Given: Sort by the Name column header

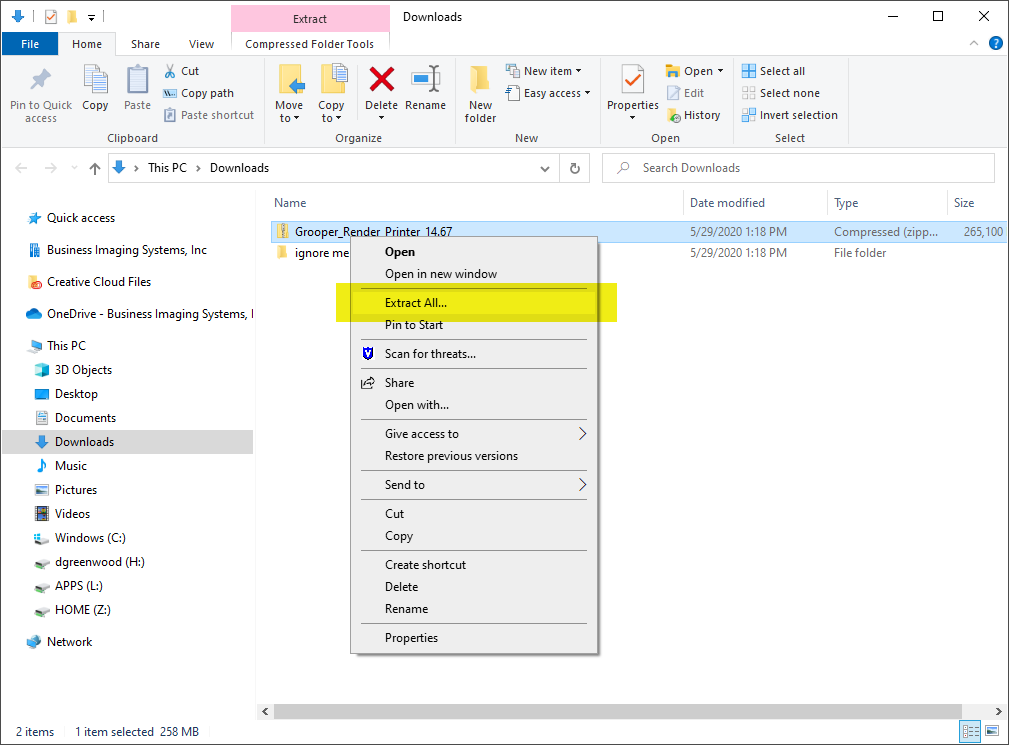Looking at the screenshot, I should (476, 203).
